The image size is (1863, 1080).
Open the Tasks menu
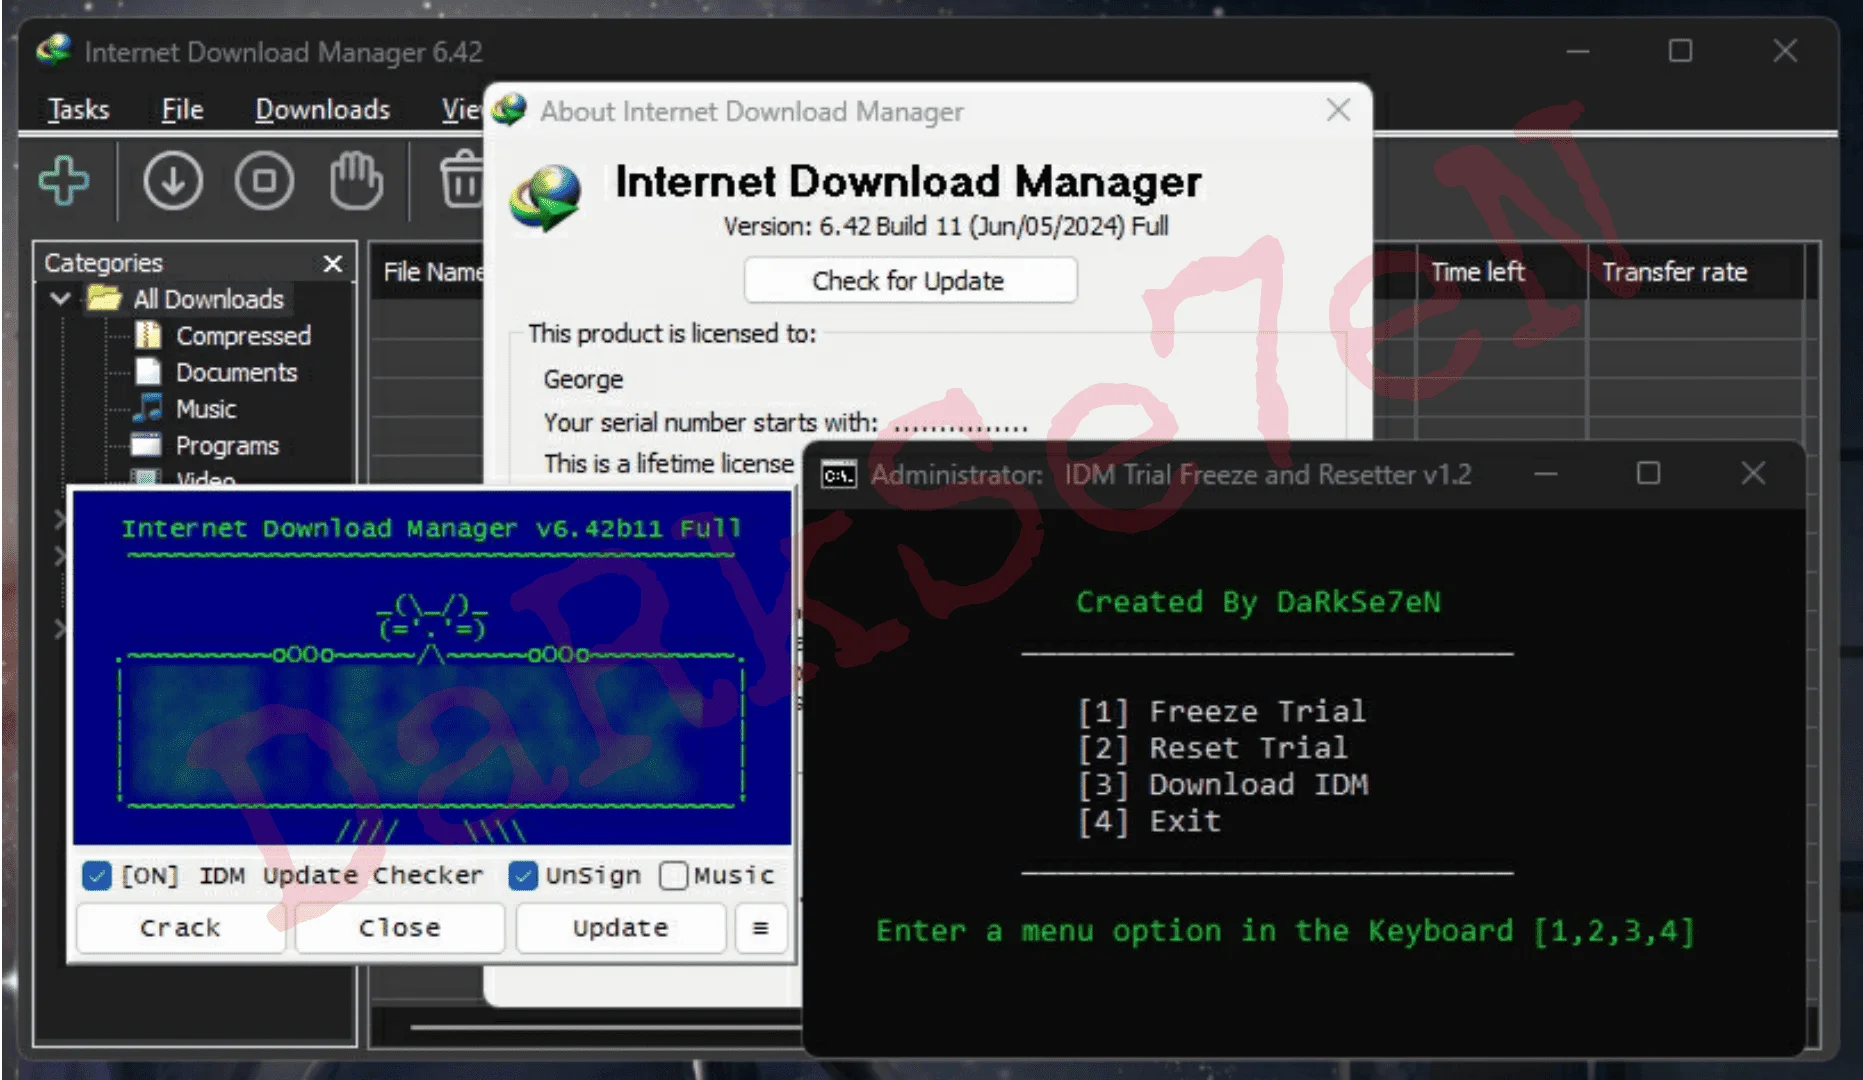coord(79,109)
